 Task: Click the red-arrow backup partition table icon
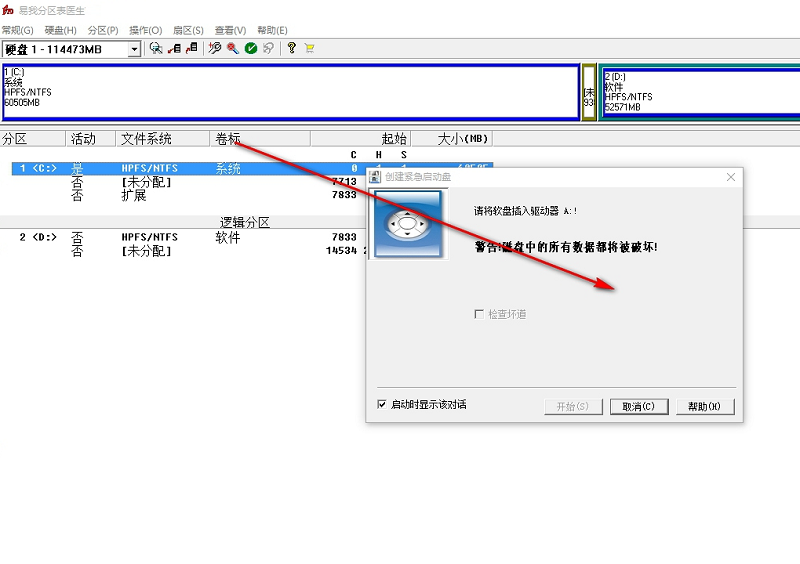pyautogui.click(x=174, y=48)
